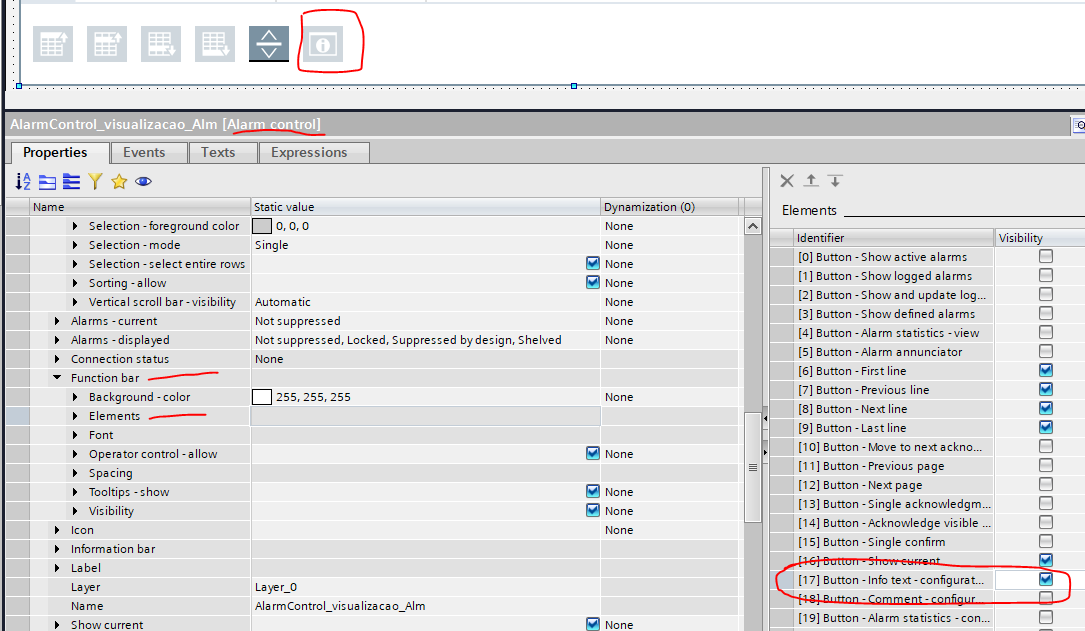Screen dimensions: 1085x631
Task: Sort properties alphabetically with A-Z icon
Action: click(24, 181)
